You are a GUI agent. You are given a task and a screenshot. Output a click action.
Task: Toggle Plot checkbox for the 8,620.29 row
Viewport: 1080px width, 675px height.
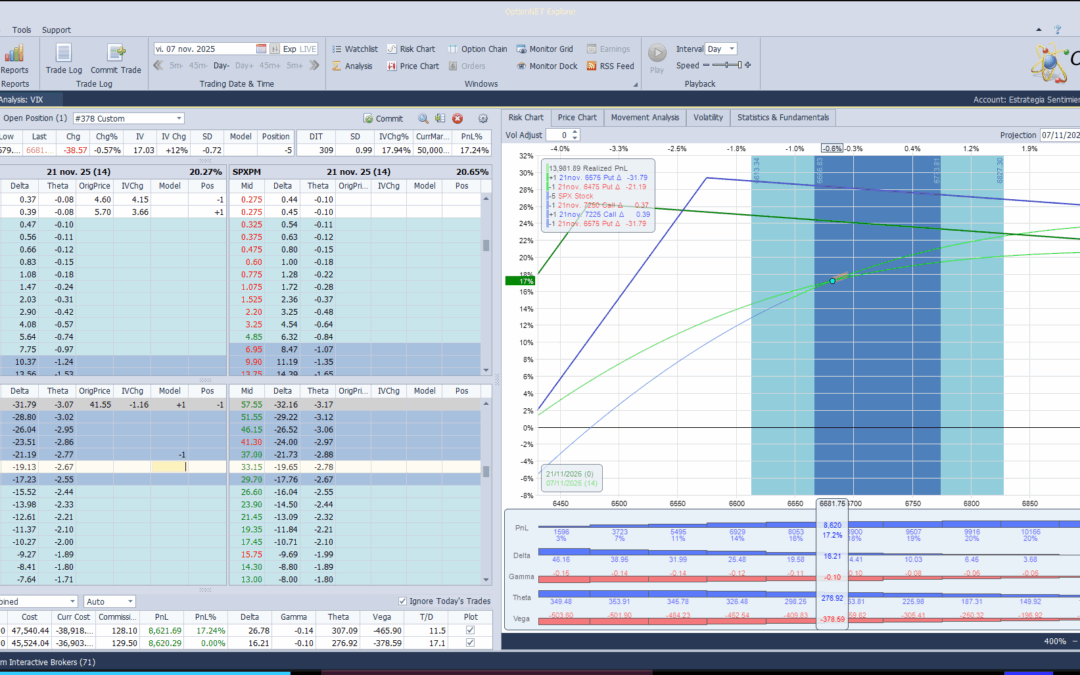point(470,643)
